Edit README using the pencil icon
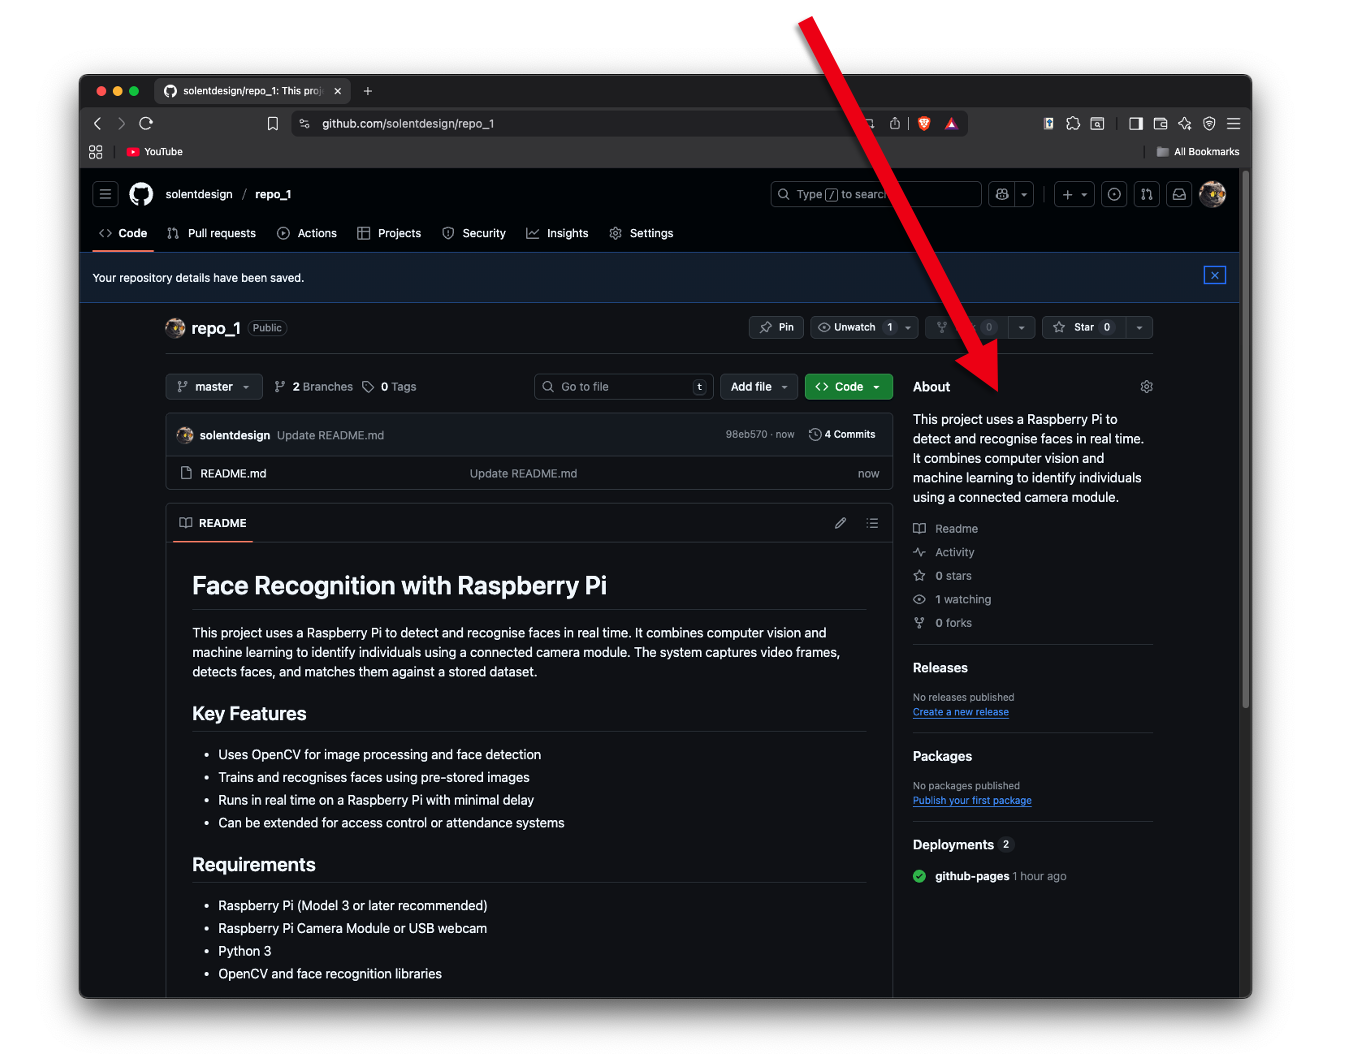Viewport: 1346px width, 1062px height. tap(840, 523)
